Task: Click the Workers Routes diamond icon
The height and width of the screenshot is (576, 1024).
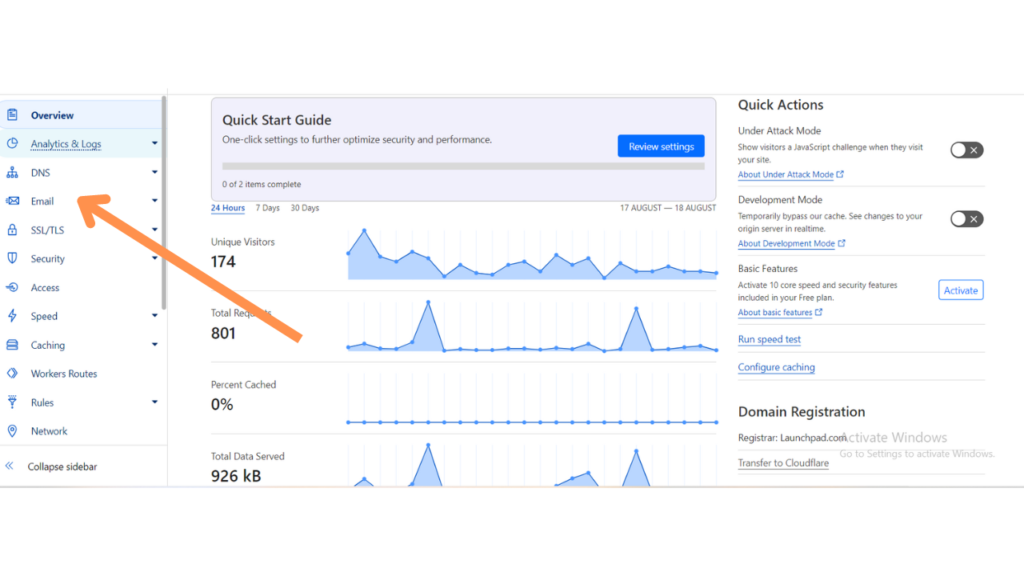Action: pyautogui.click(x=12, y=373)
